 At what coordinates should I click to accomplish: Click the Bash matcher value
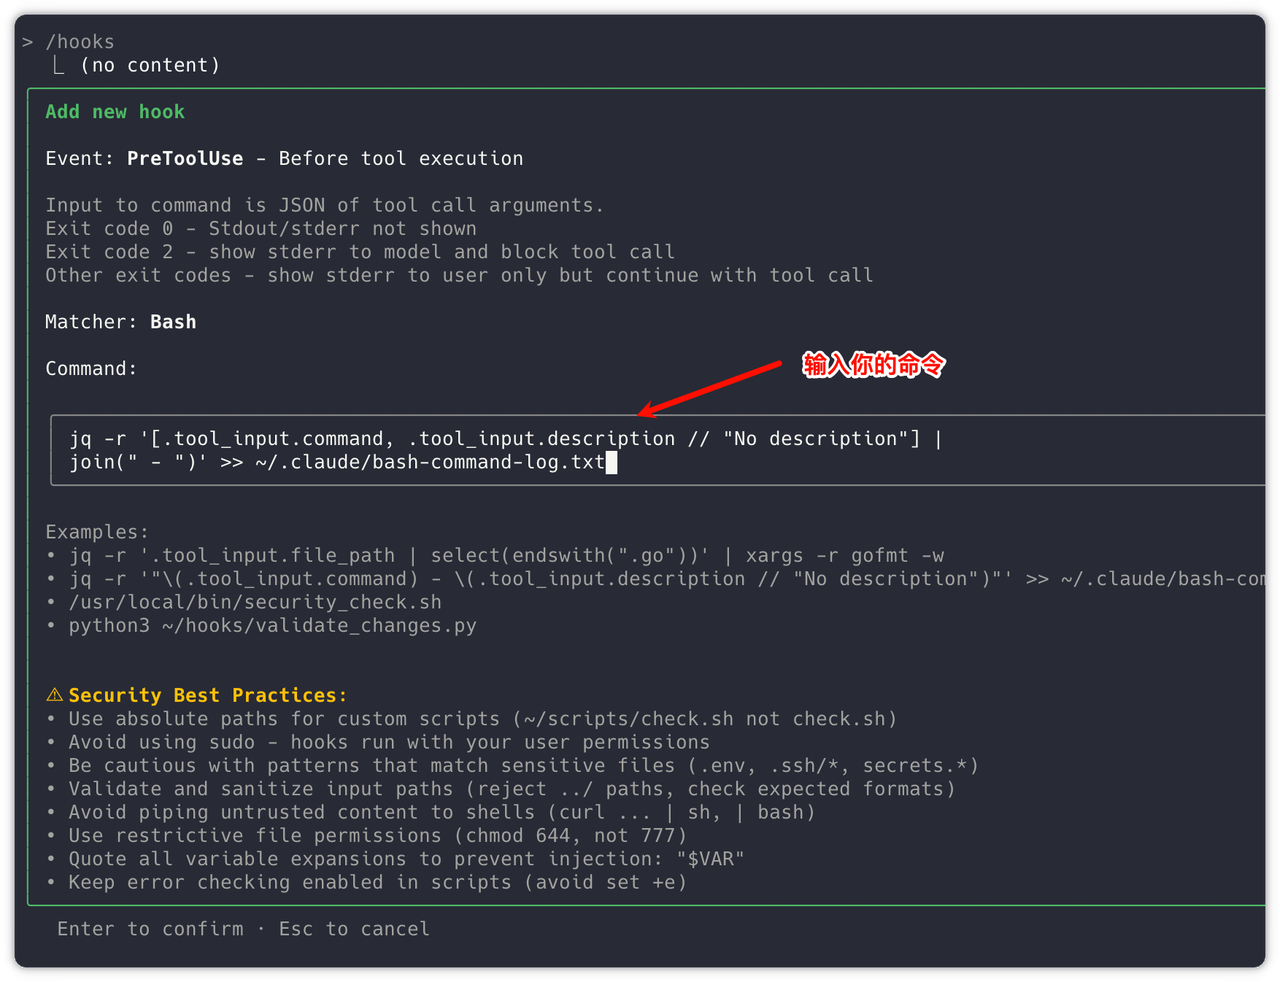173,322
